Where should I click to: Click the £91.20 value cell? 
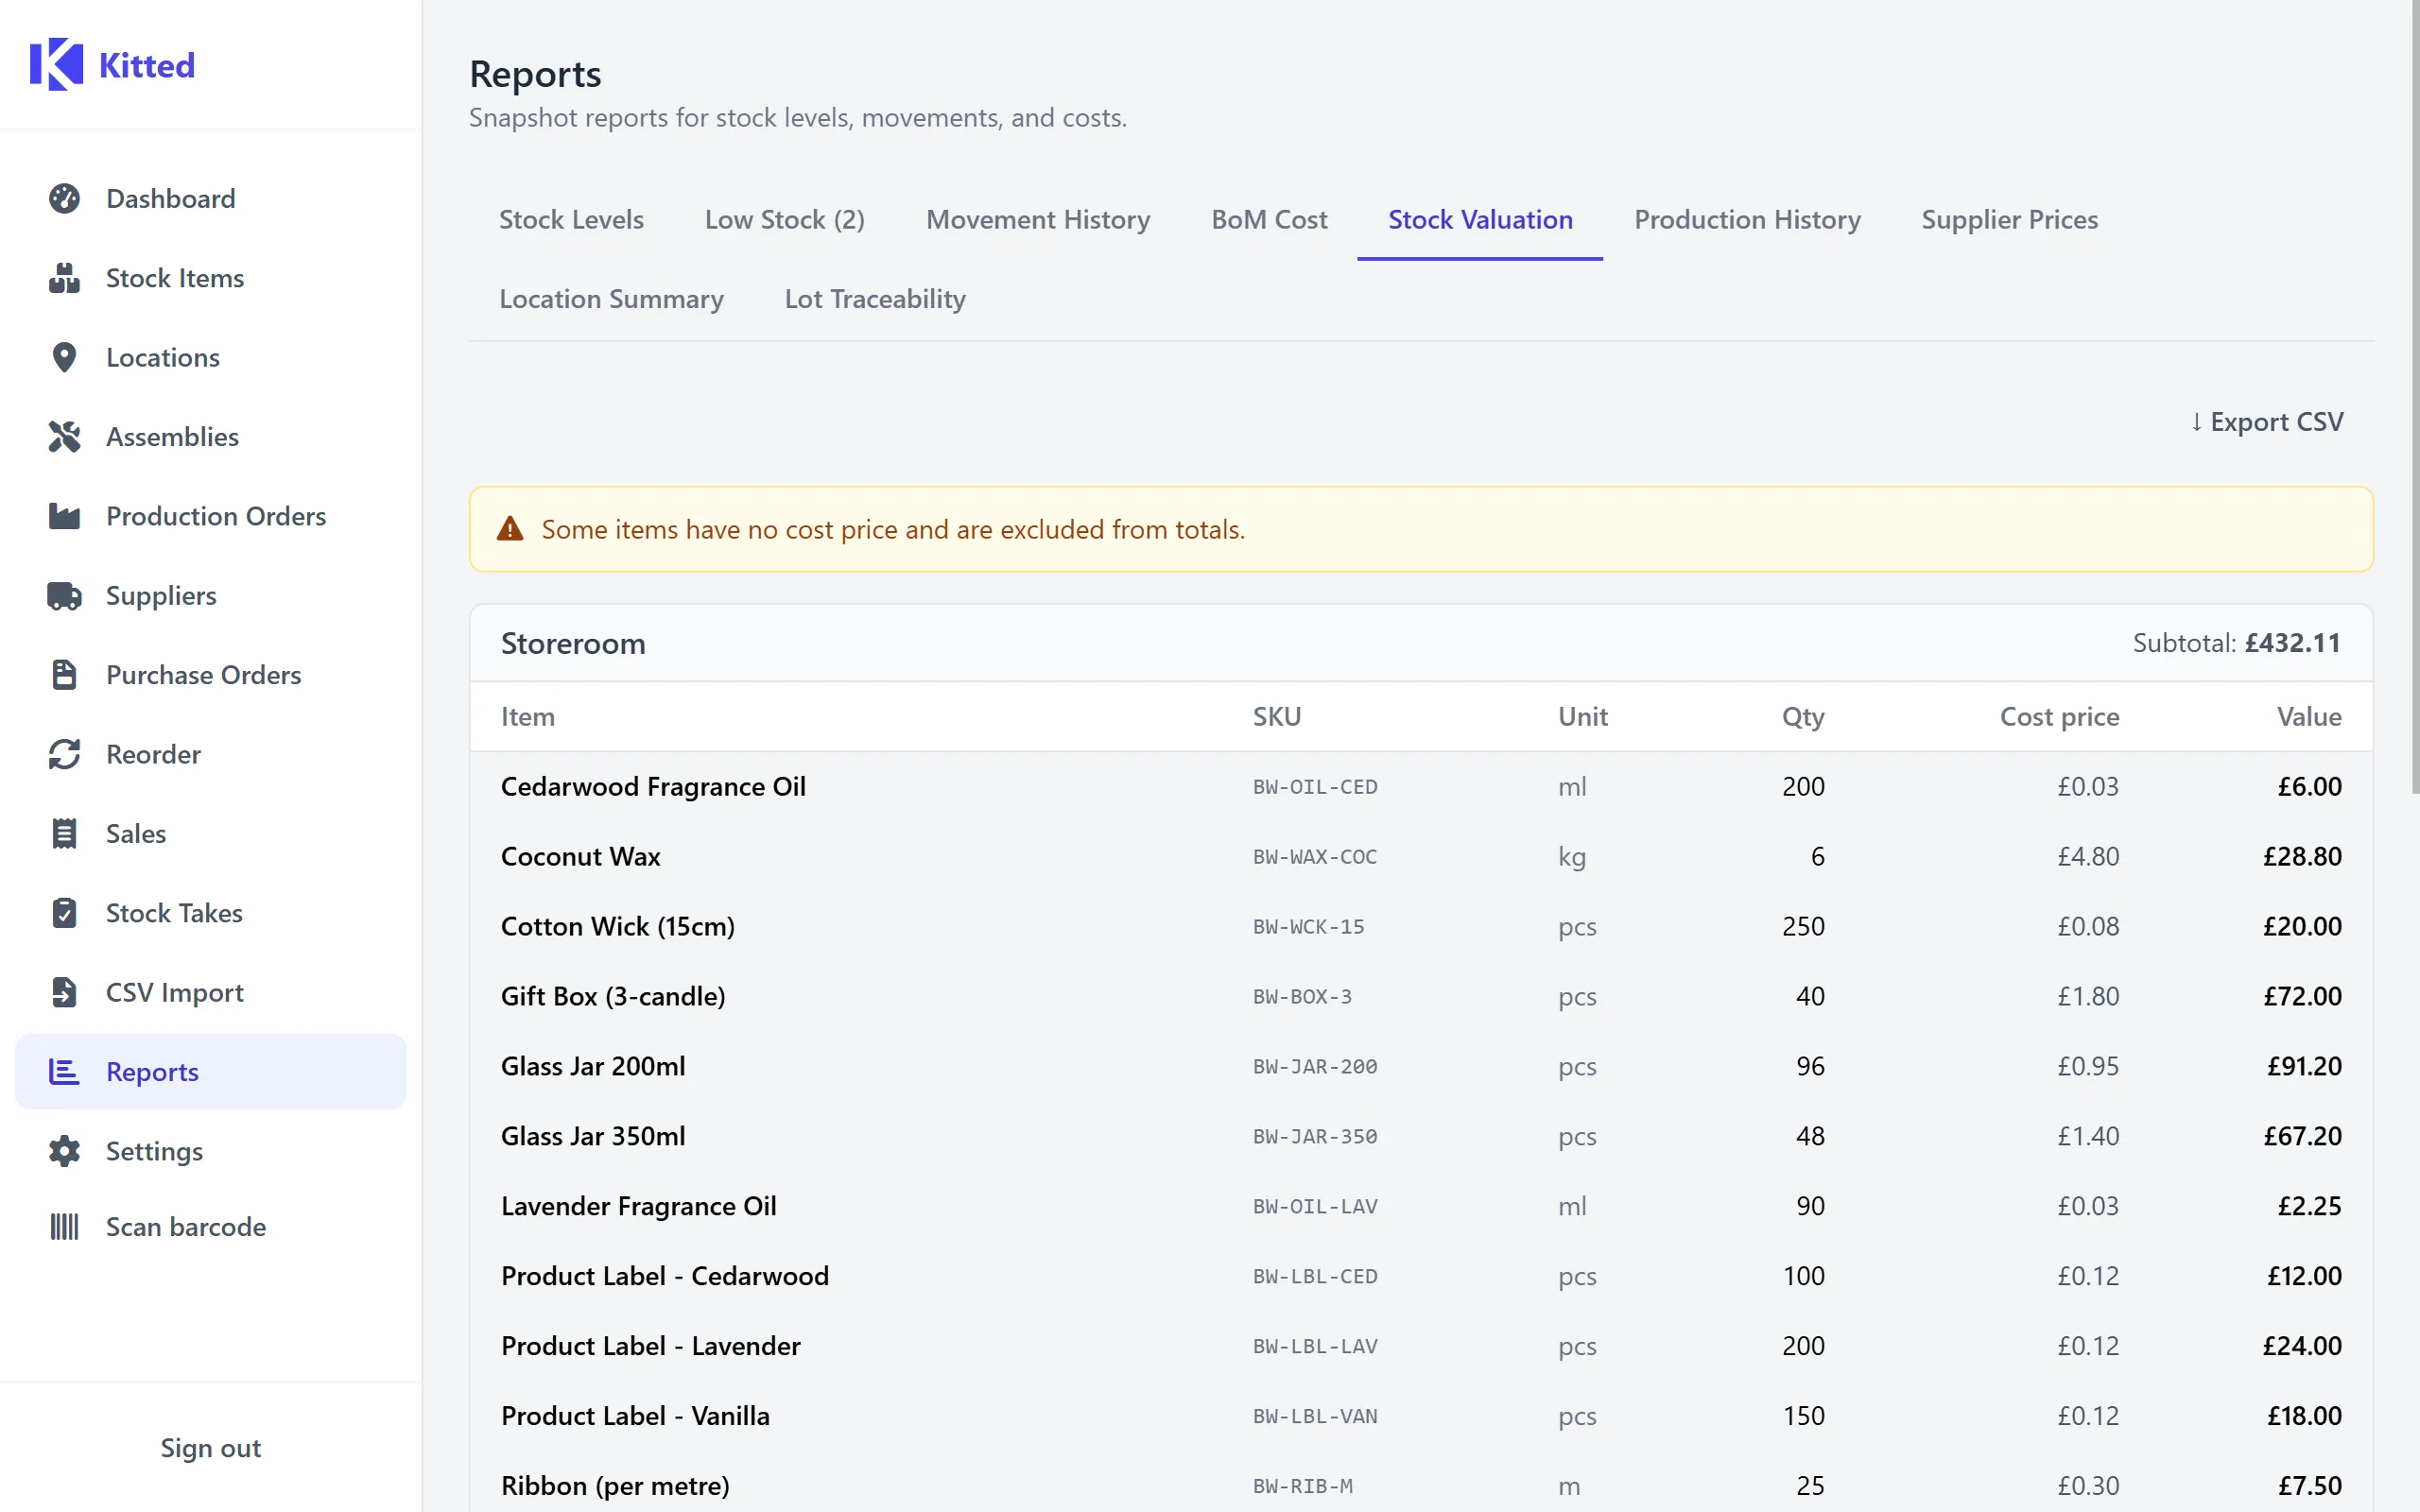tap(2304, 1066)
